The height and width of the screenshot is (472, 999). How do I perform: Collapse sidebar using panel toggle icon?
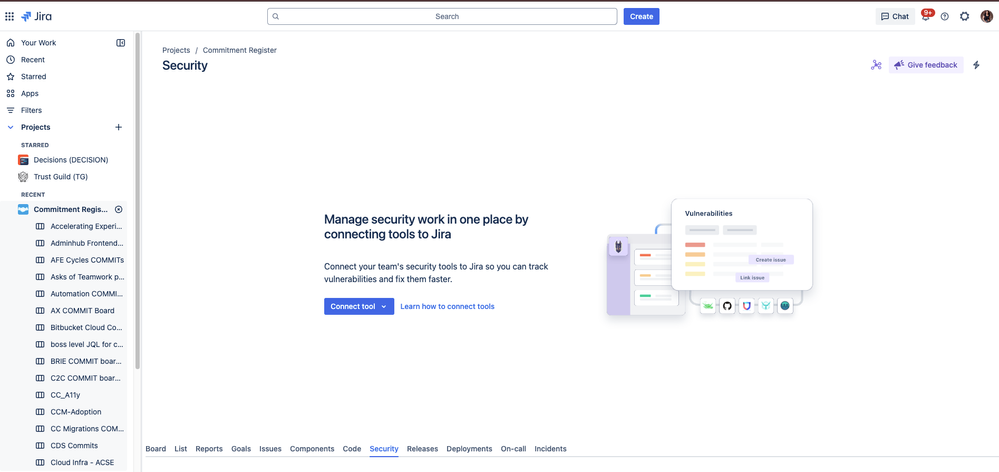(x=120, y=43)
